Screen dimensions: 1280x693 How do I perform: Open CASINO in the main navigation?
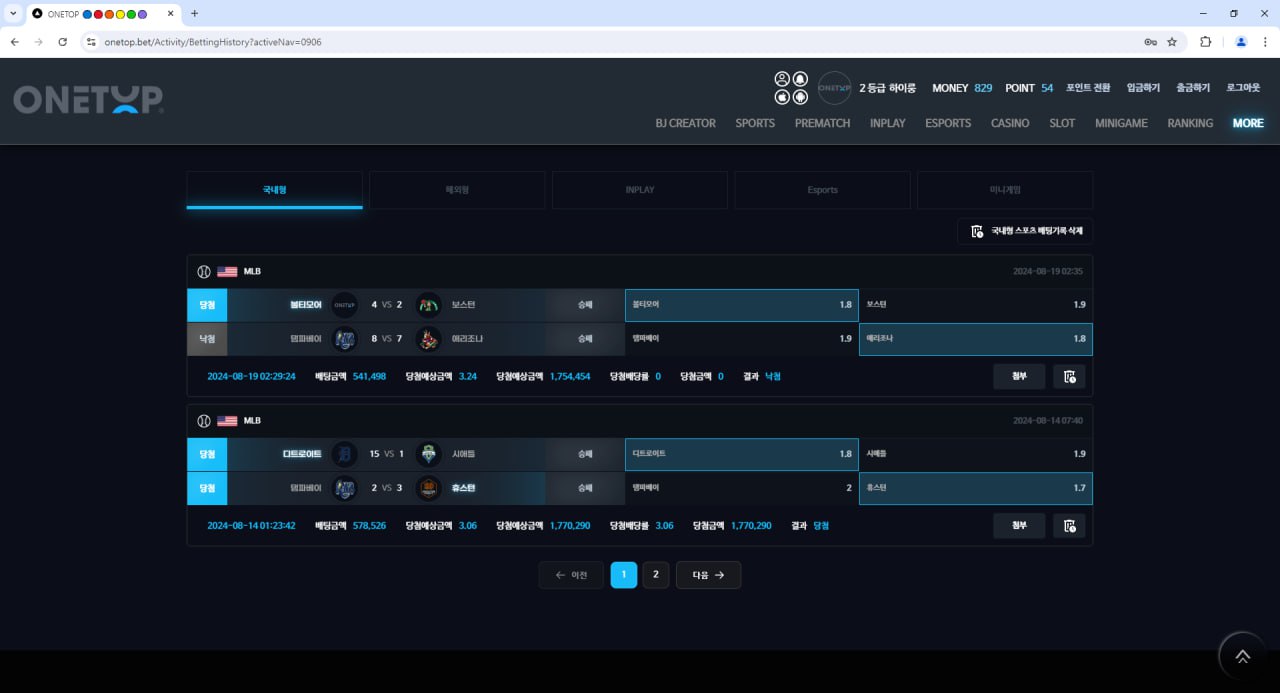1009,123
